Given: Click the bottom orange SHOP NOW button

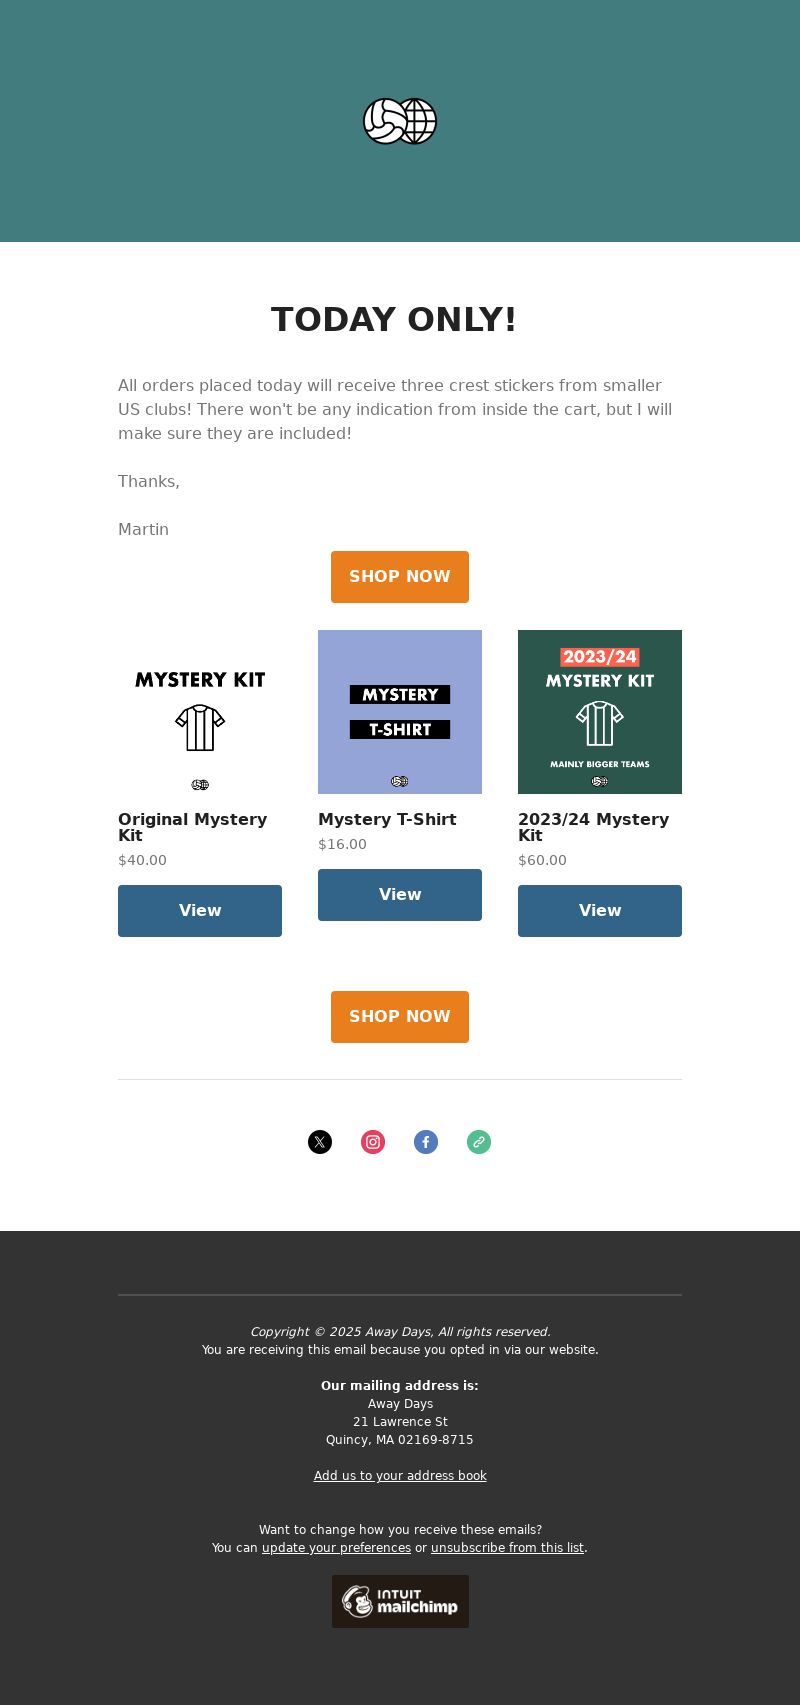Looking at the screenshot, I should pyautogui.click(x=400, y=1017).
